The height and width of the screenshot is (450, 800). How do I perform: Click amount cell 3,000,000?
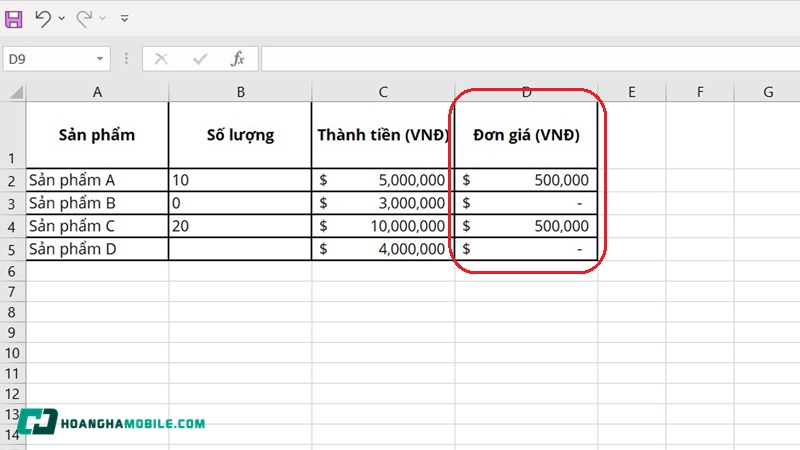383,203
